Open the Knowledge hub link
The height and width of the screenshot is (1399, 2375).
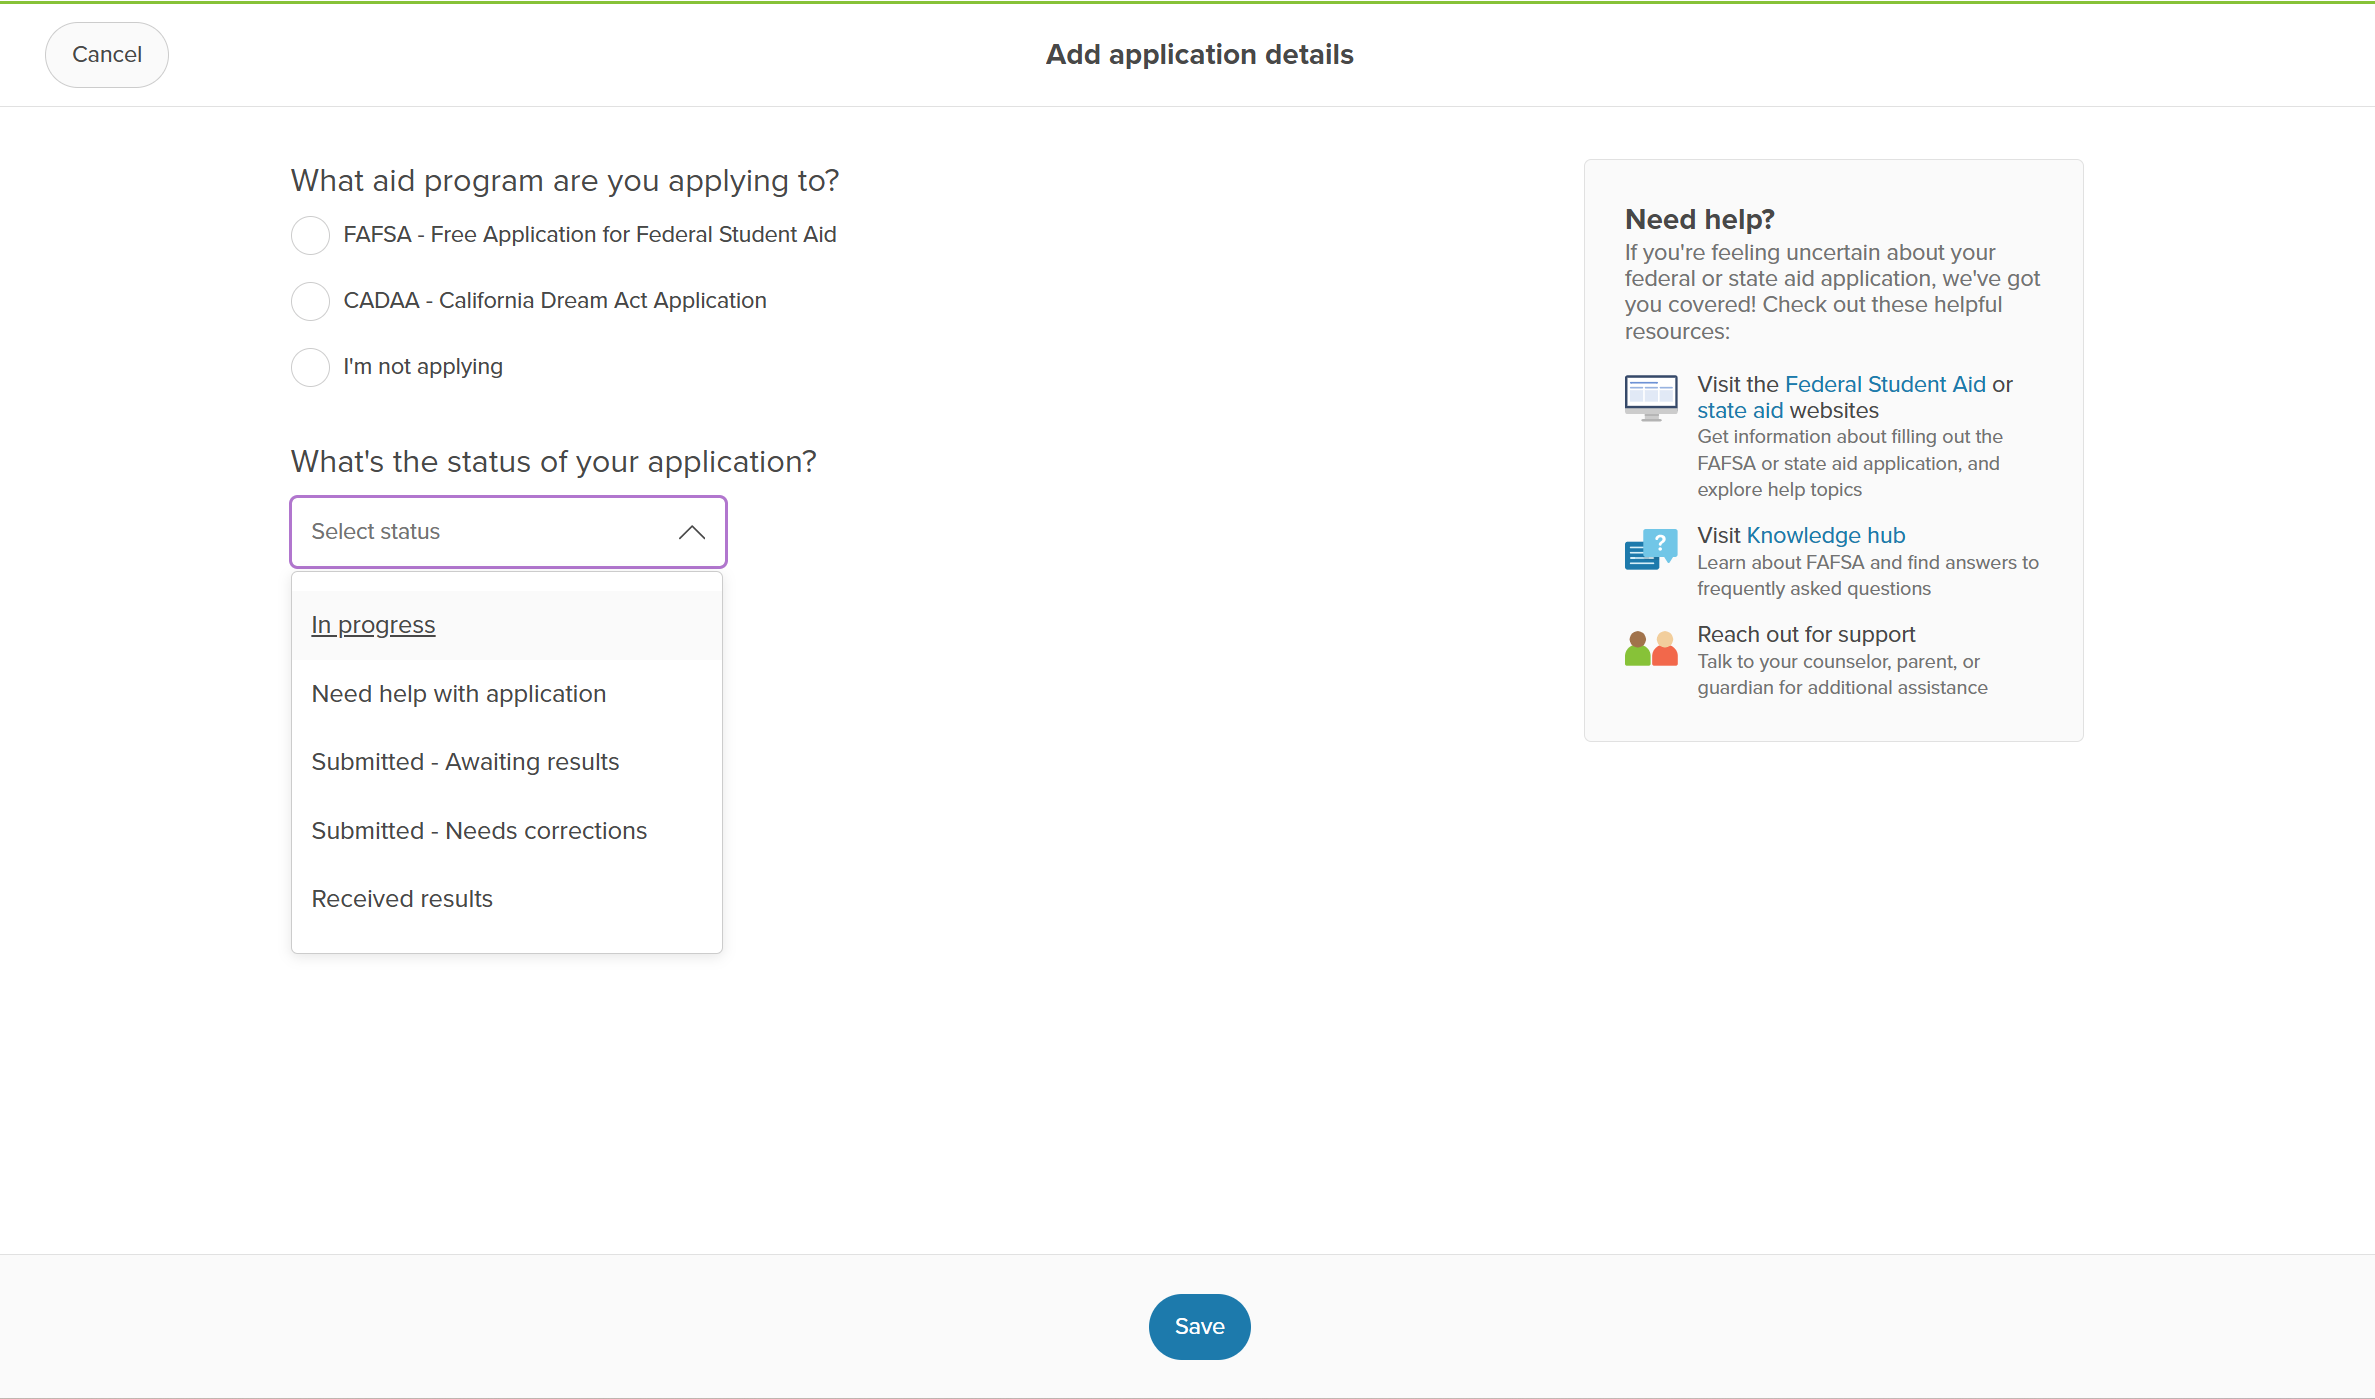(x=1825, y=535)
